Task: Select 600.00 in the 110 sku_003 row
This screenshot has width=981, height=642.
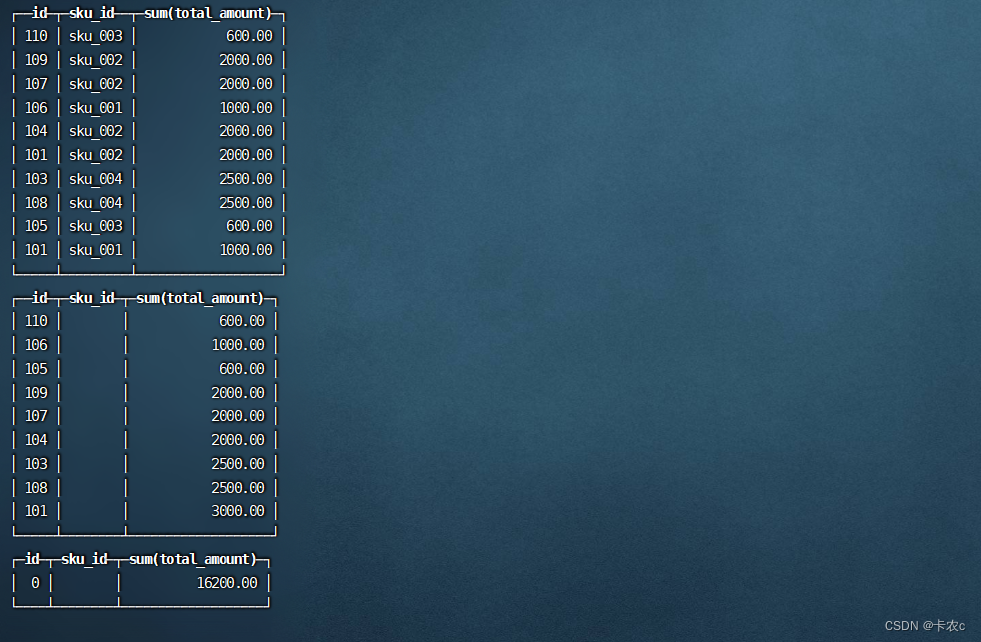Action: tap(249, 36)
